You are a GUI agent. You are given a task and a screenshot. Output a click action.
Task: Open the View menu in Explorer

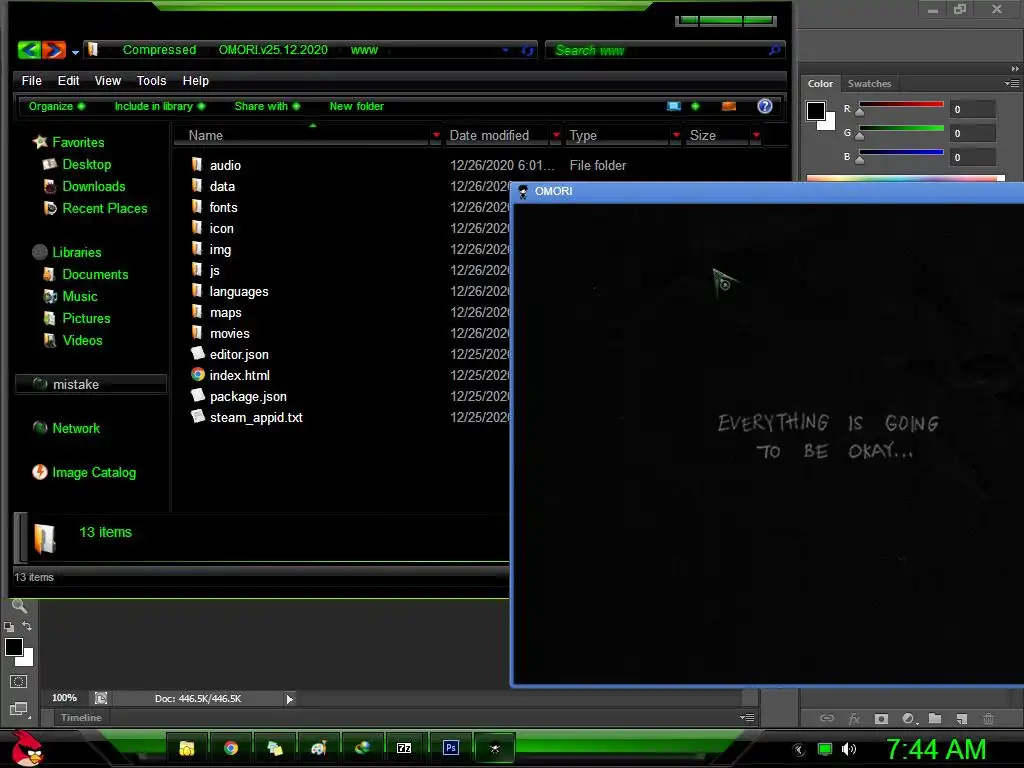pos(108,80)
